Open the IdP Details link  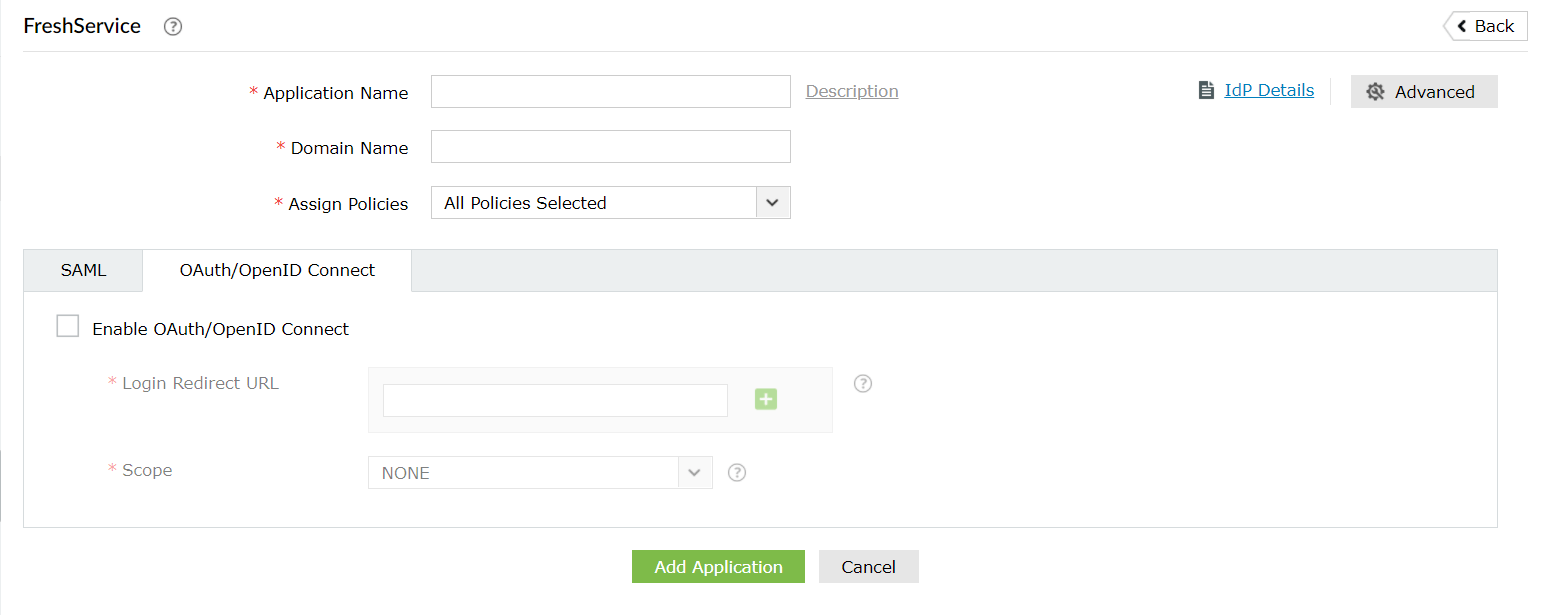[x=1269, y=90]
